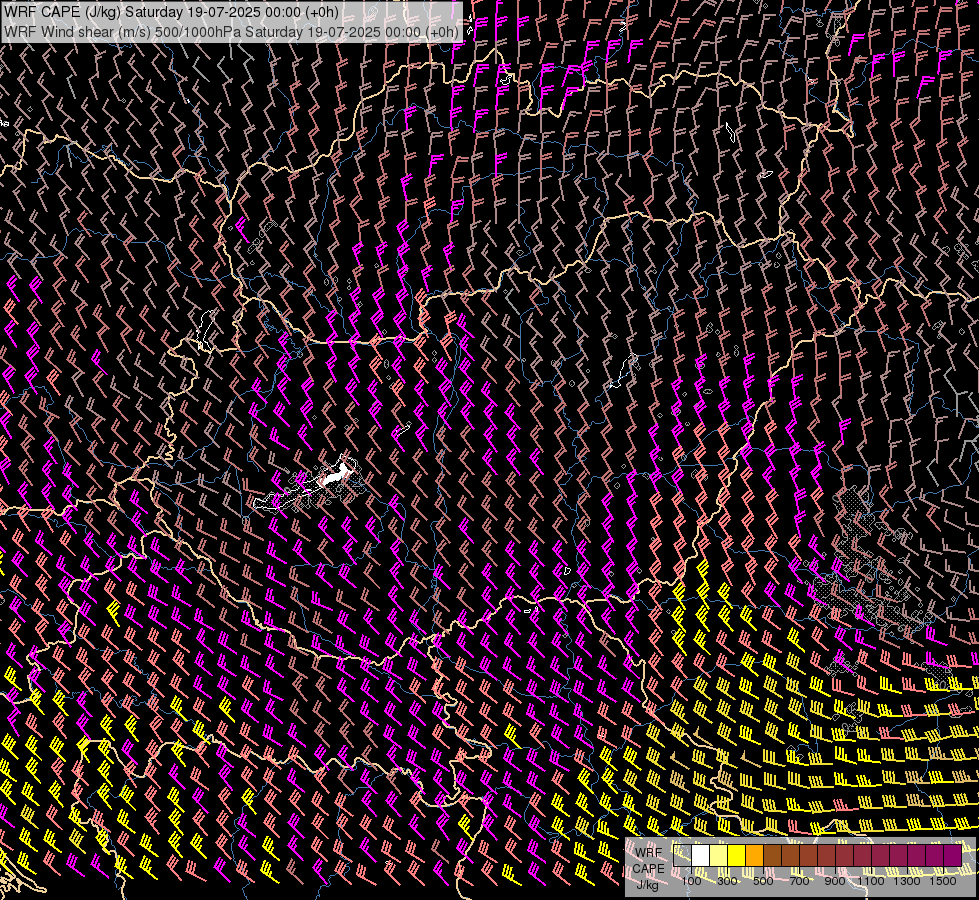This screenshot has width=979, height=900.
Task: Select the last purple legend swatch
Action: pyautogui.click(x=953, y=856)
